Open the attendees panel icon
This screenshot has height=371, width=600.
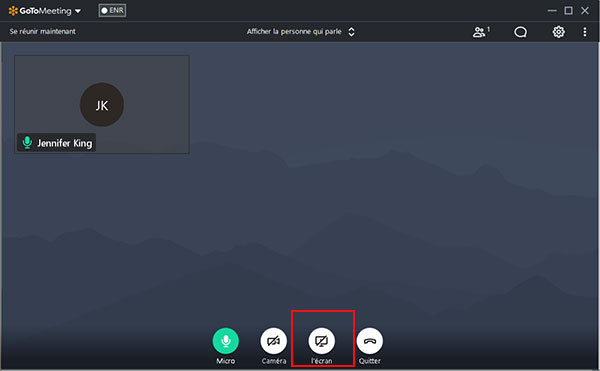click(x=481, y=32)
